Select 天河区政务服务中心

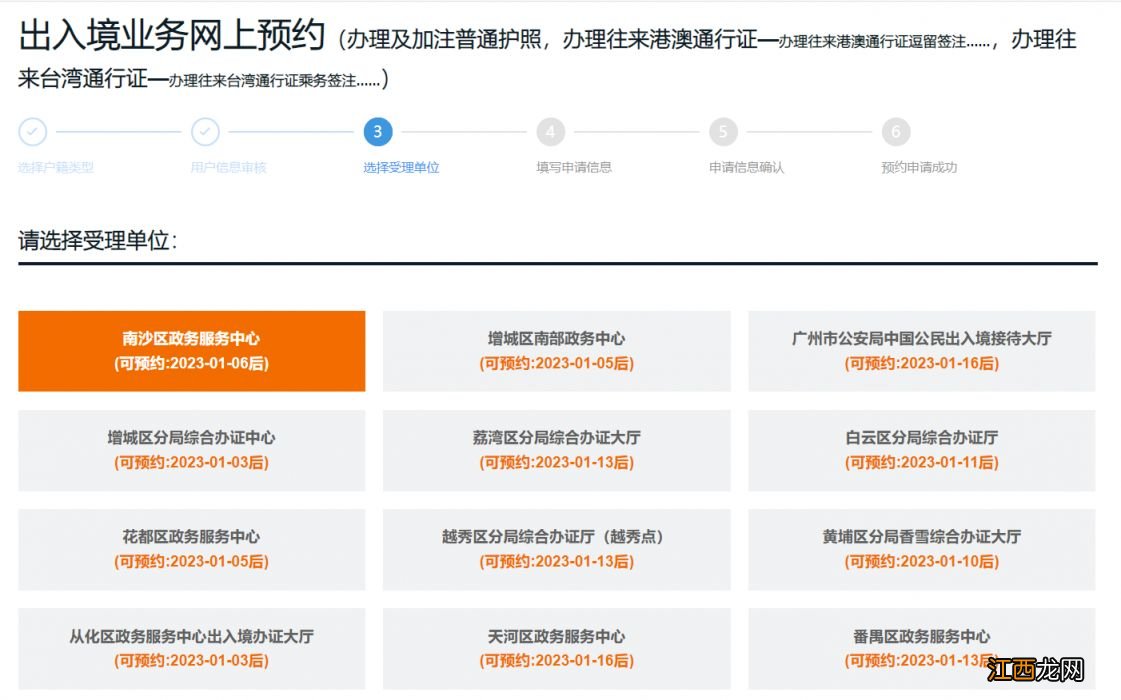point(556,648)
